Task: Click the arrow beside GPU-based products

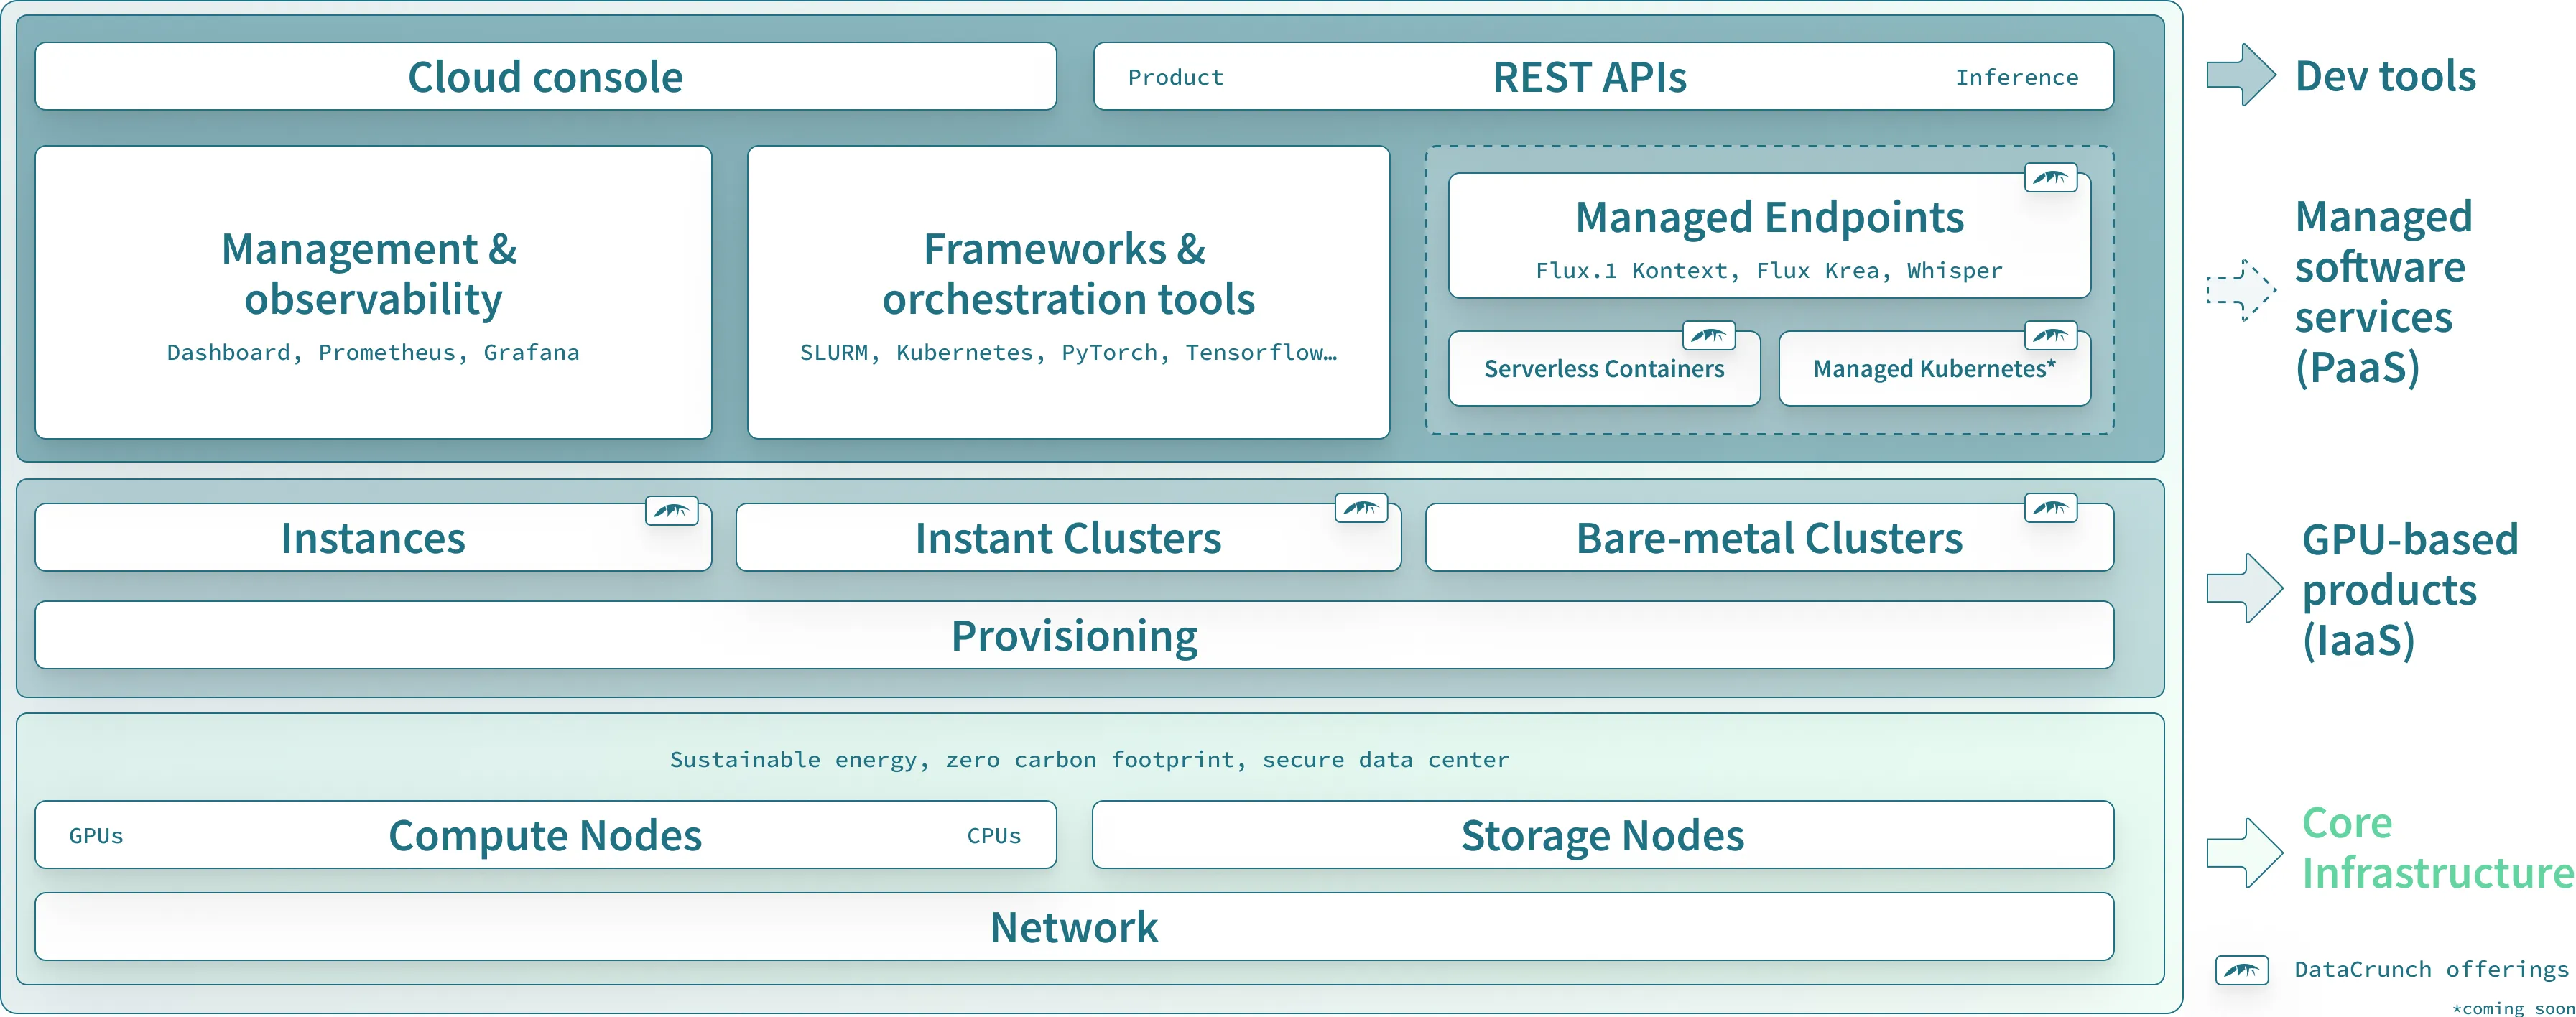Action: (x=2245, y=588)
